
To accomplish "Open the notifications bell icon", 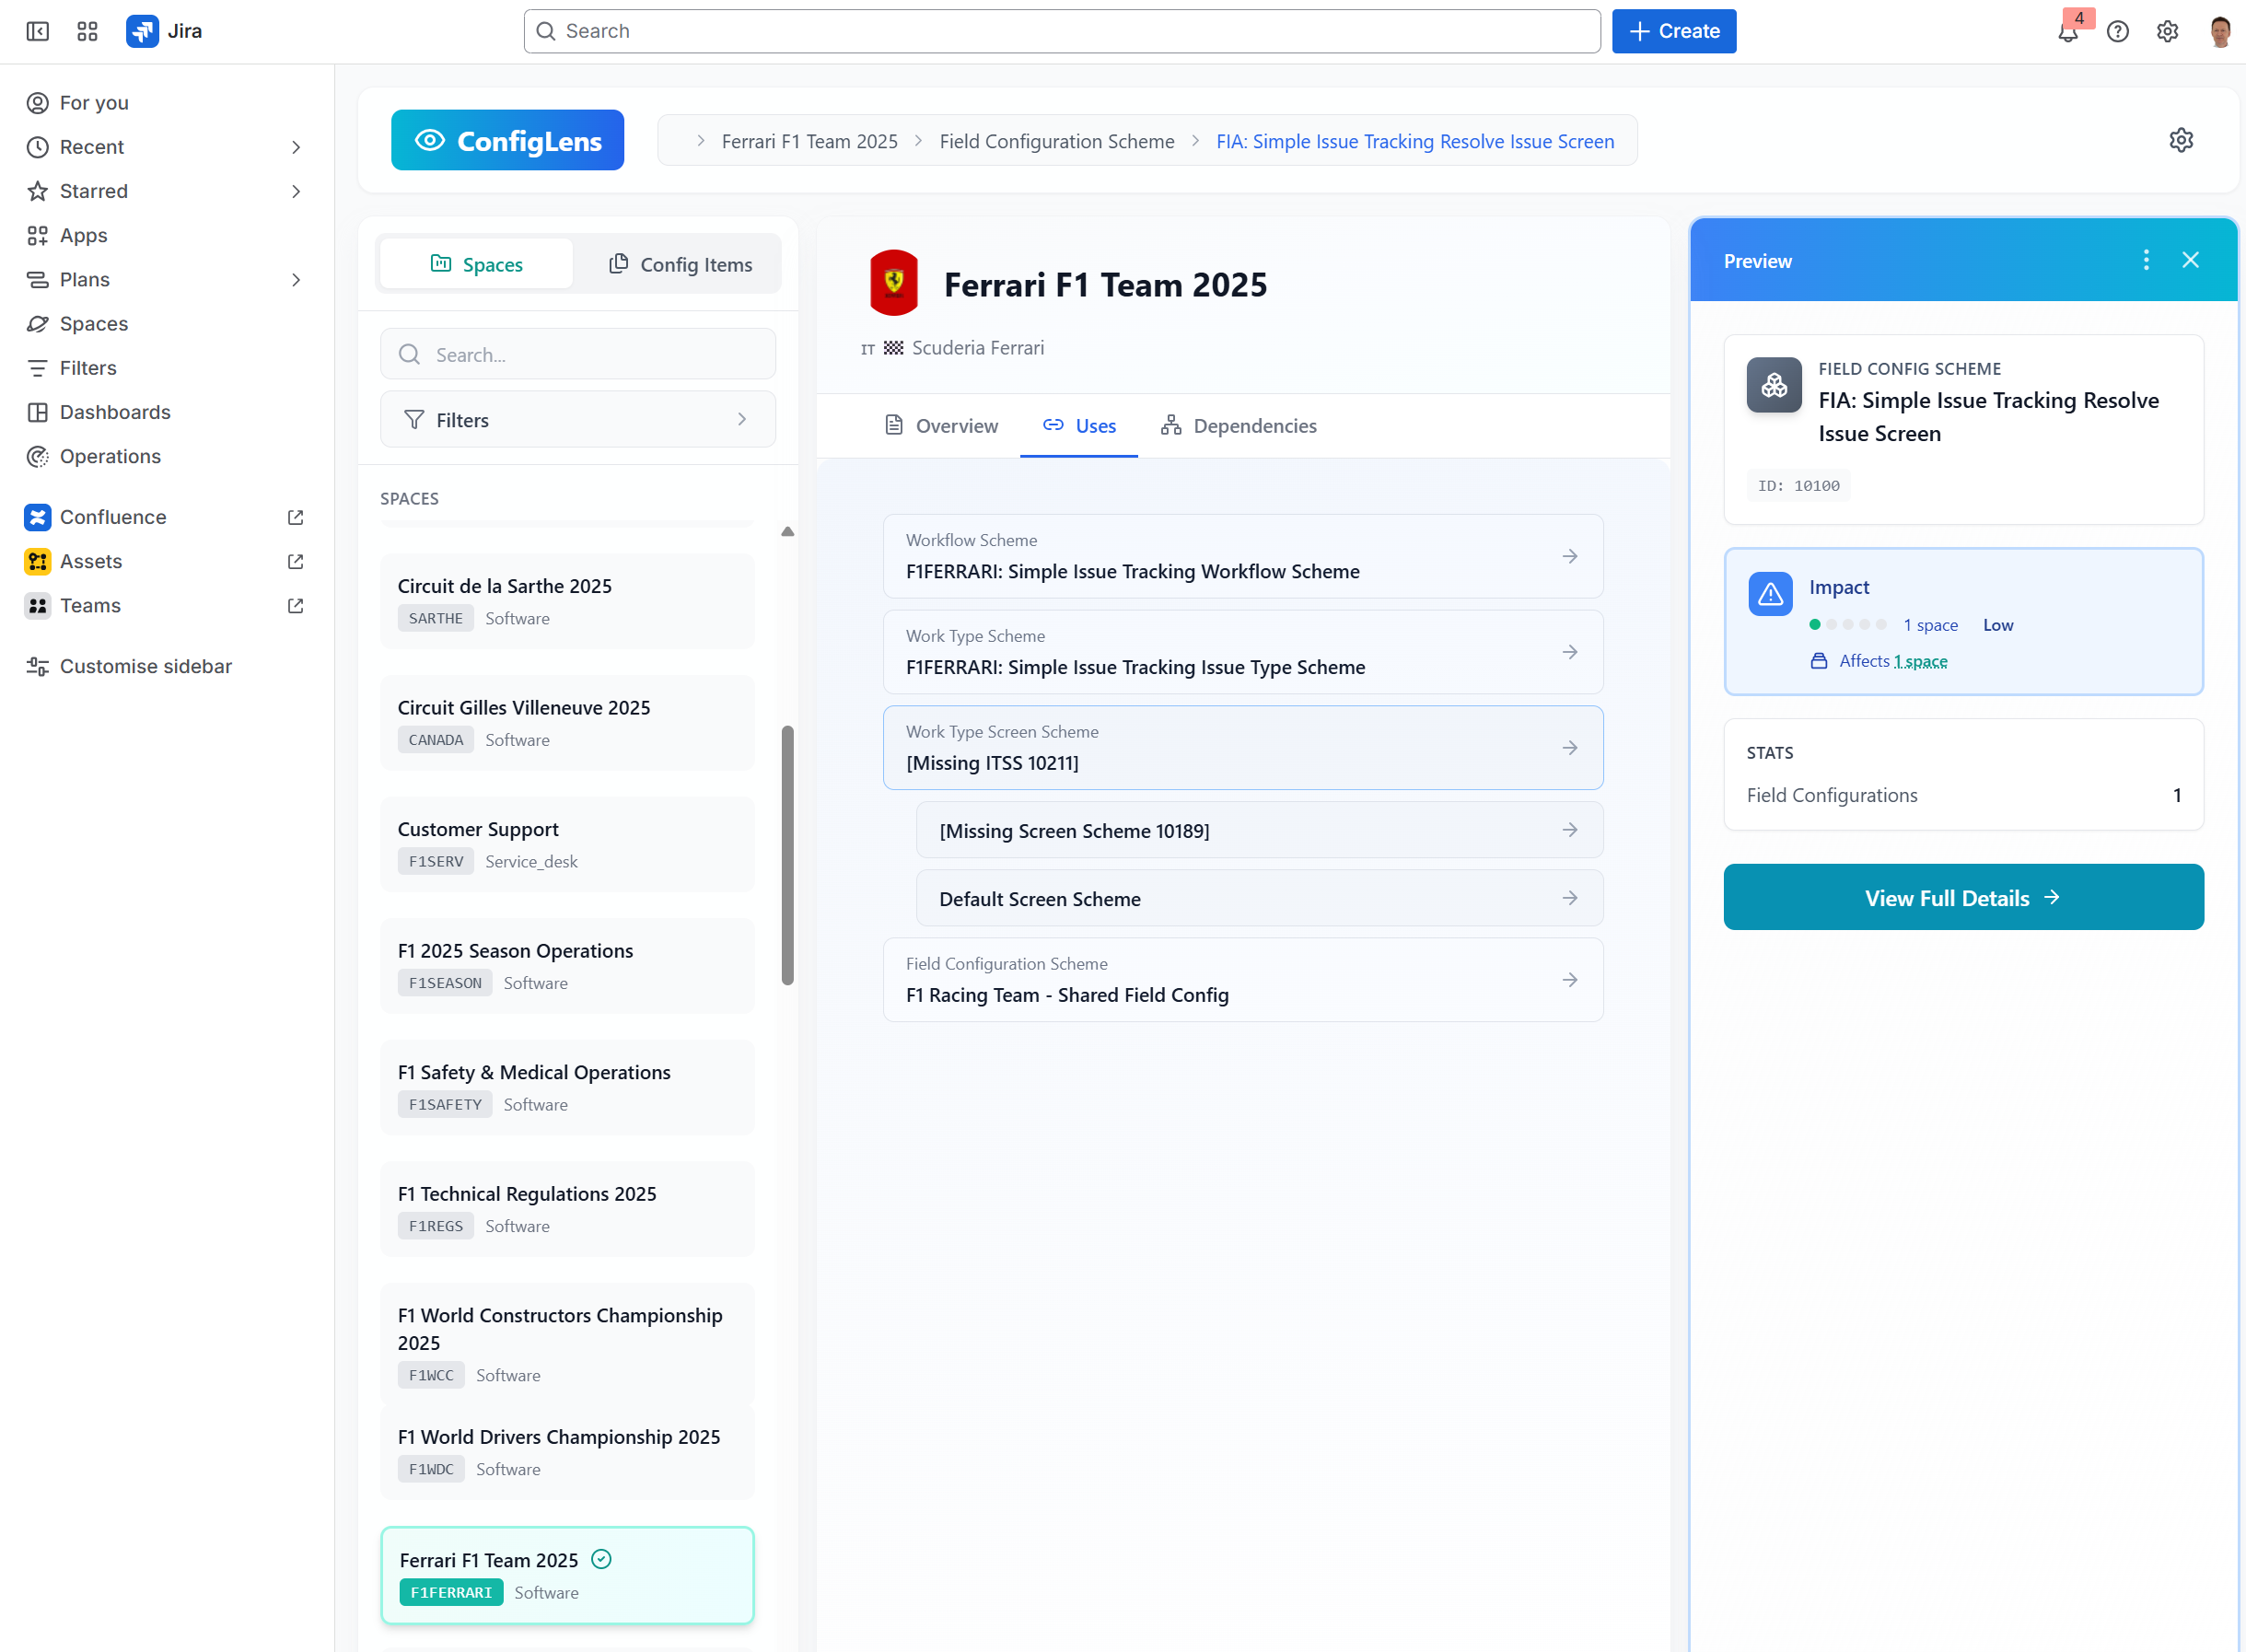I will click(2067, 32).
